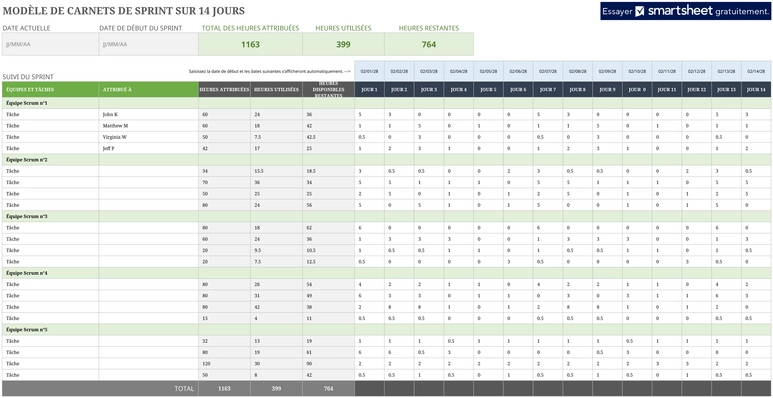Screen dimensions: 773x398
Task: Select the 12.5 remaining hours cell
Action: 328,262
